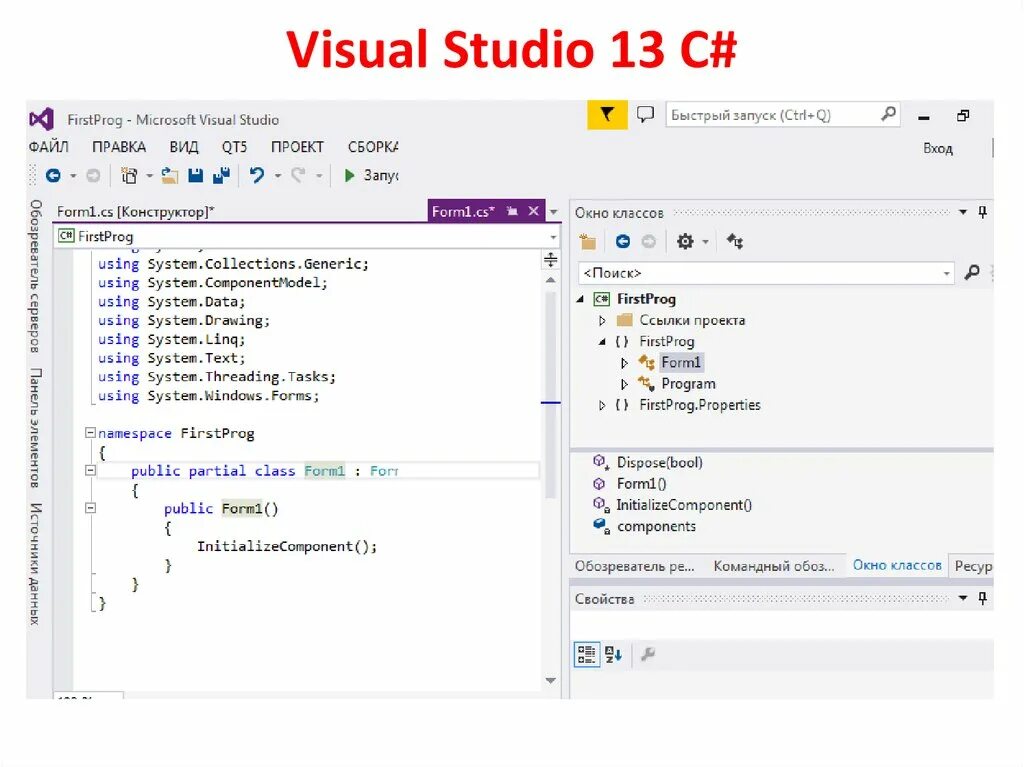Open the Источники данных side panel
The image size is (1024, 767).
tap(36, 564)
